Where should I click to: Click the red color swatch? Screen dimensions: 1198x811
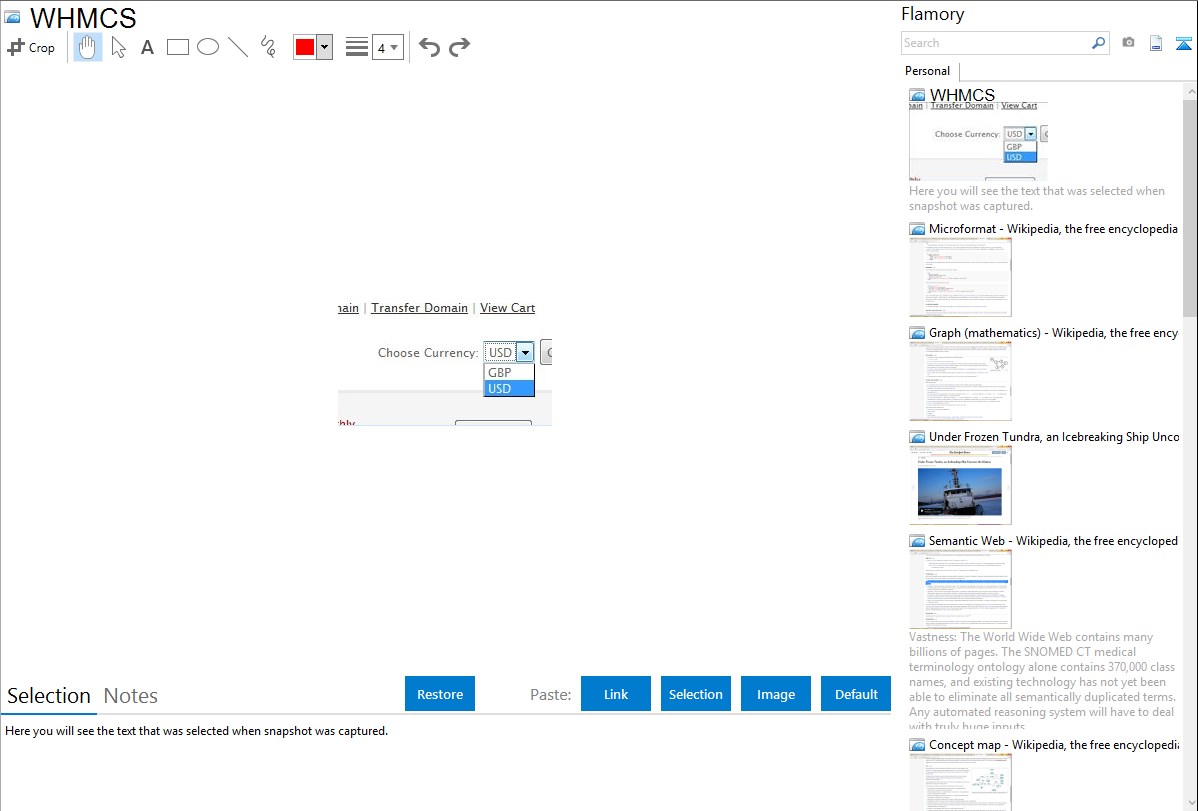point(304,47)
